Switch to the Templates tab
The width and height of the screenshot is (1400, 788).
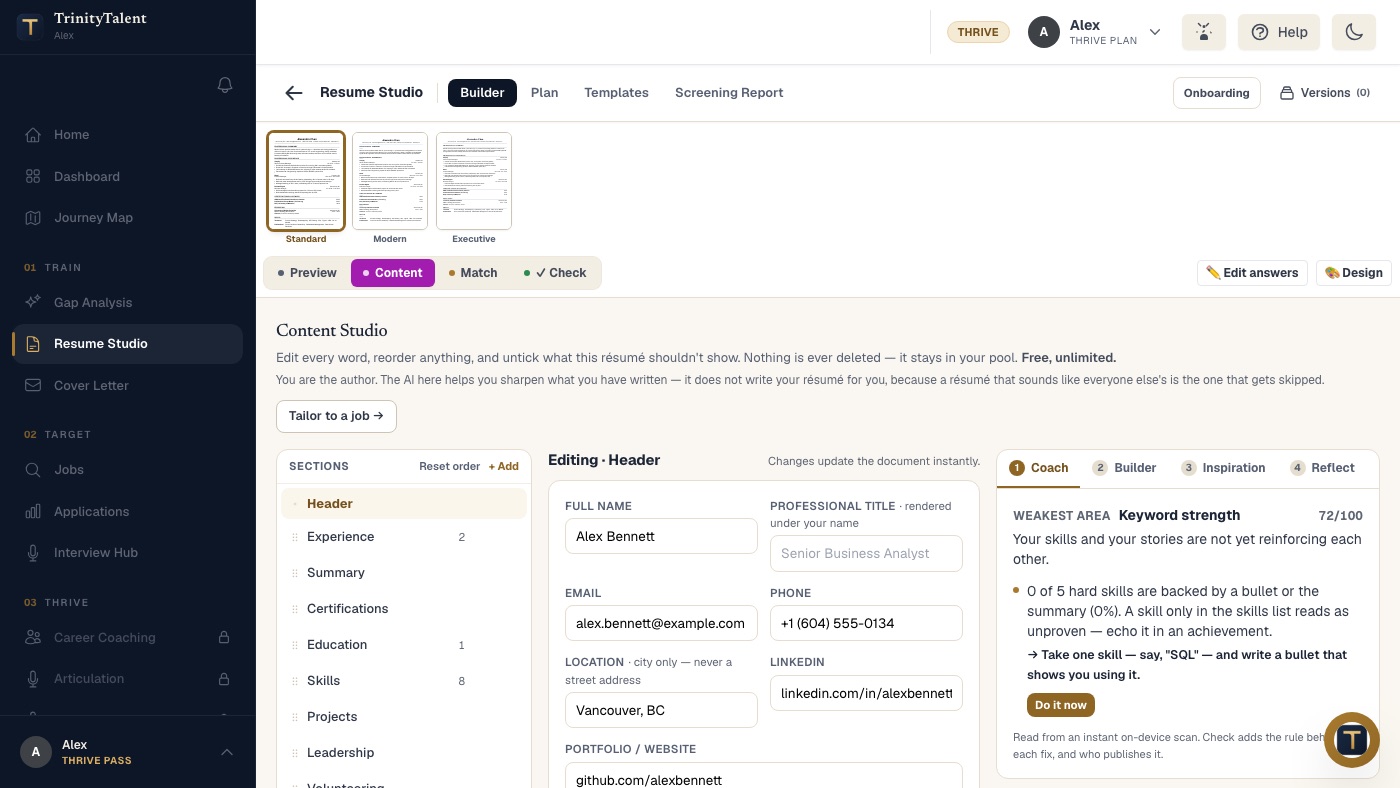click(617, 93)
